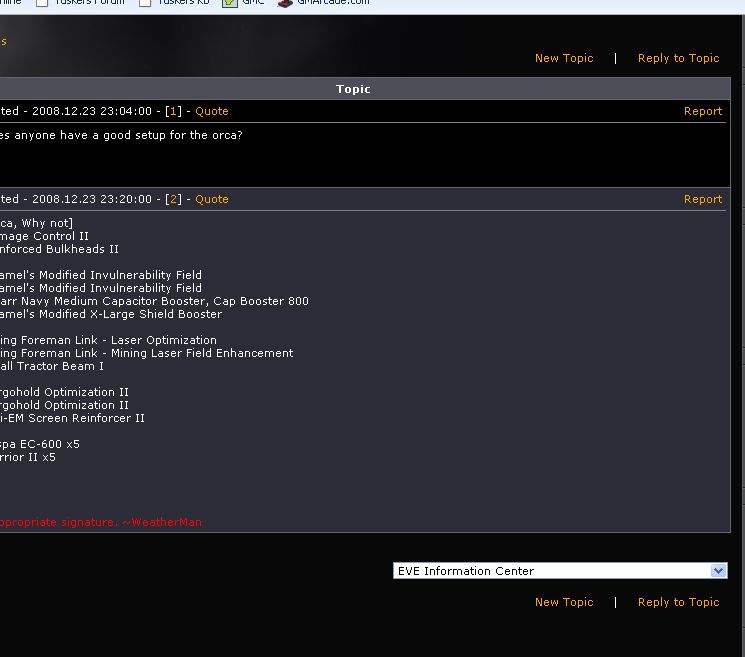Click the 'Why not]' fitting title line
This screenshot has width=745, height=657.
coord(47,223)
